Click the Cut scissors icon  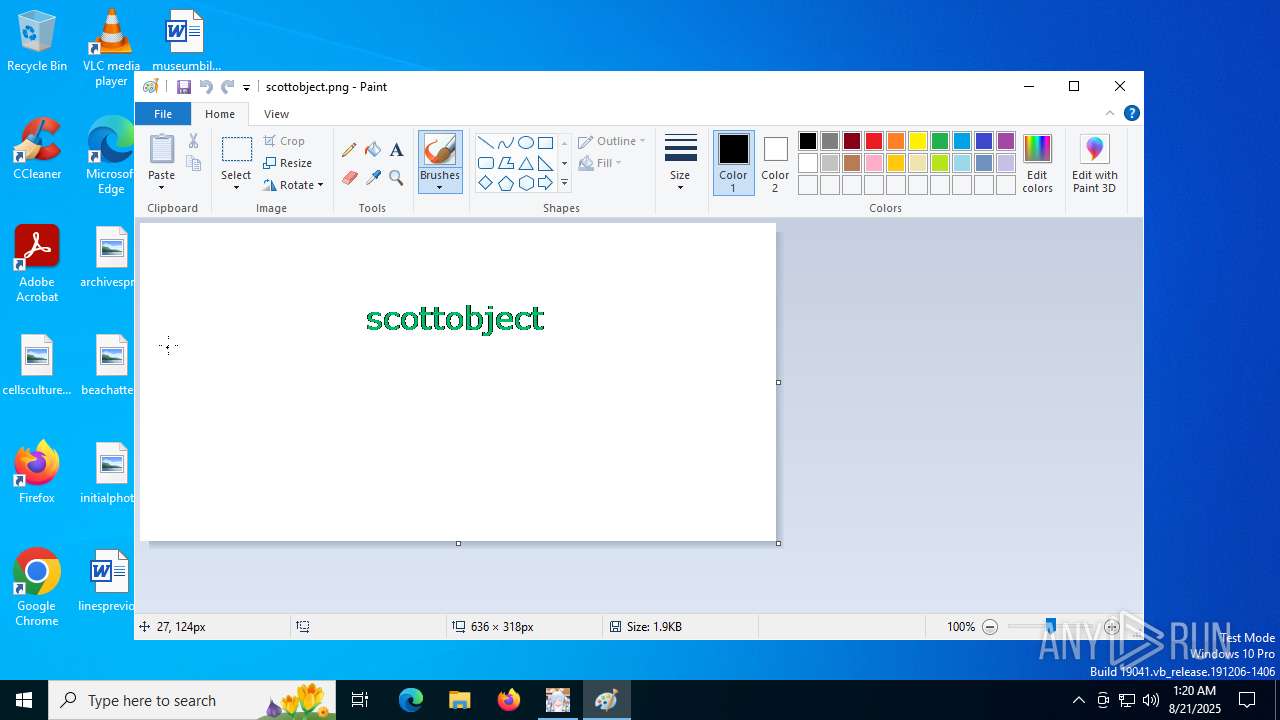pos(194,141)
